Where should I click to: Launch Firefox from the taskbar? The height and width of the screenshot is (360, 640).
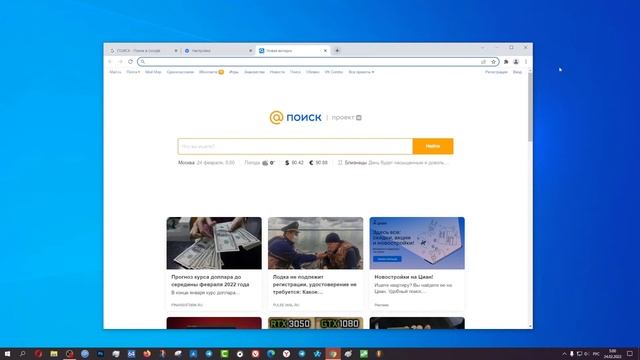[147, 354]
